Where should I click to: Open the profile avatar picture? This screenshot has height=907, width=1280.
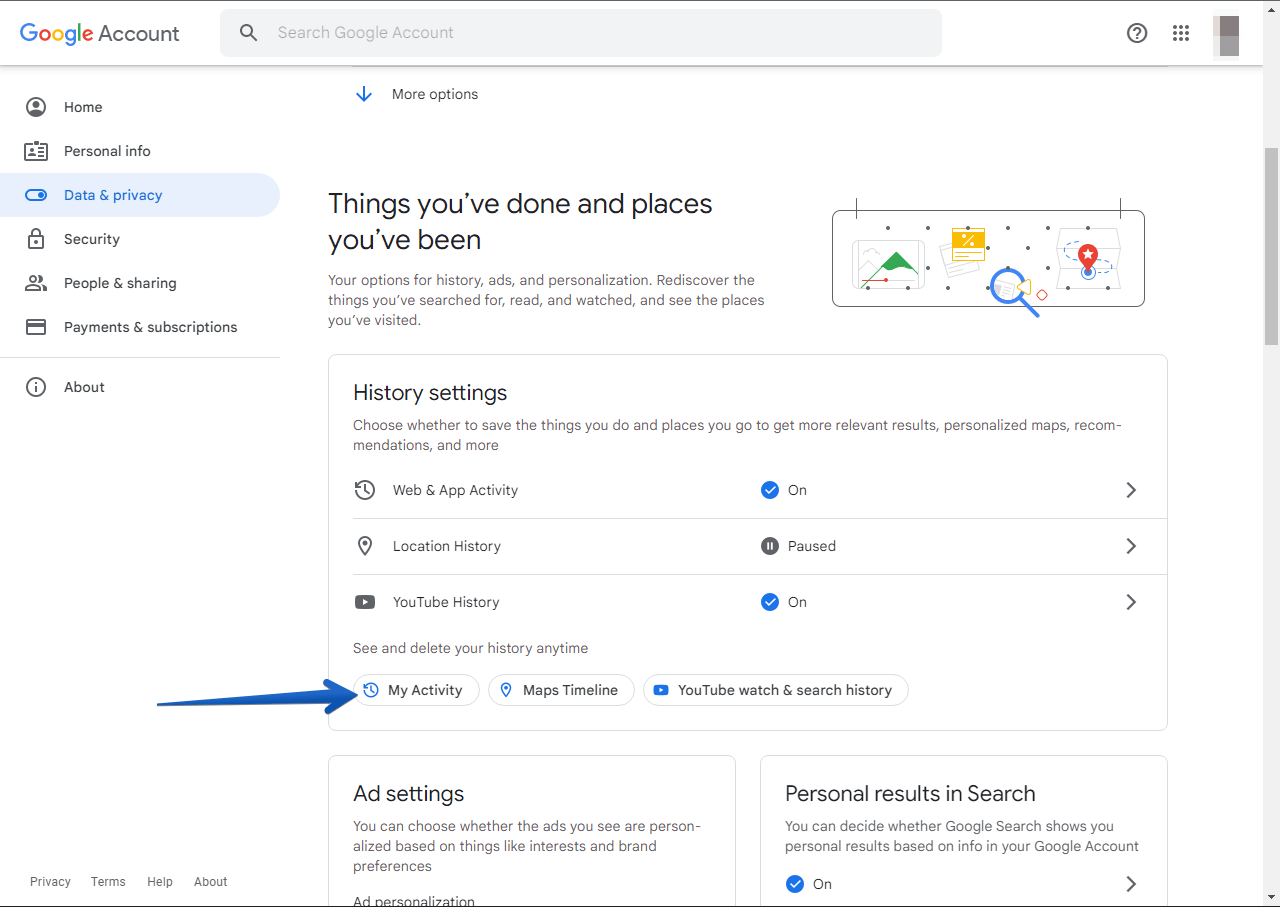1226,34
